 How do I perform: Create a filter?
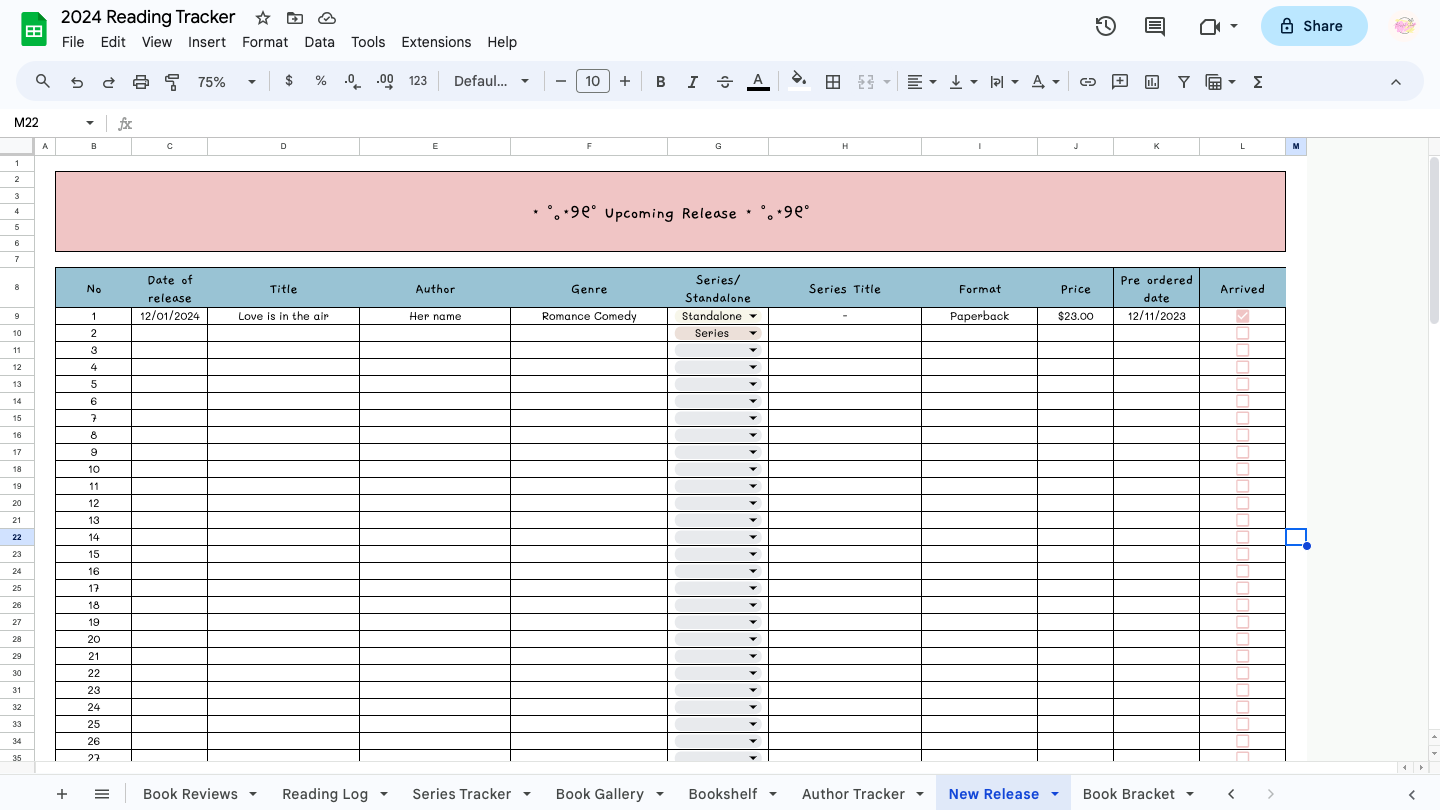click(x=1184, y=82)
